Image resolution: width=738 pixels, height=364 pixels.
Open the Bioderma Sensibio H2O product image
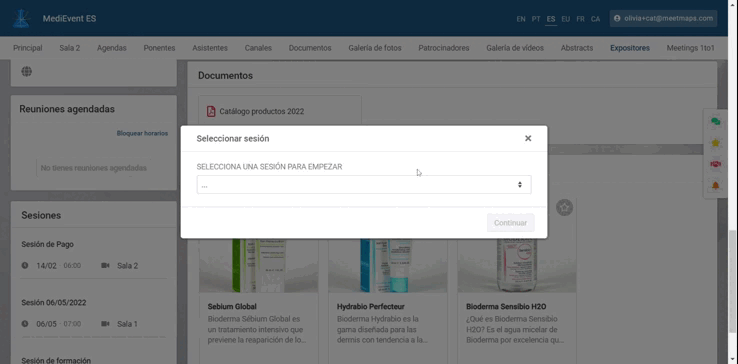517,265
